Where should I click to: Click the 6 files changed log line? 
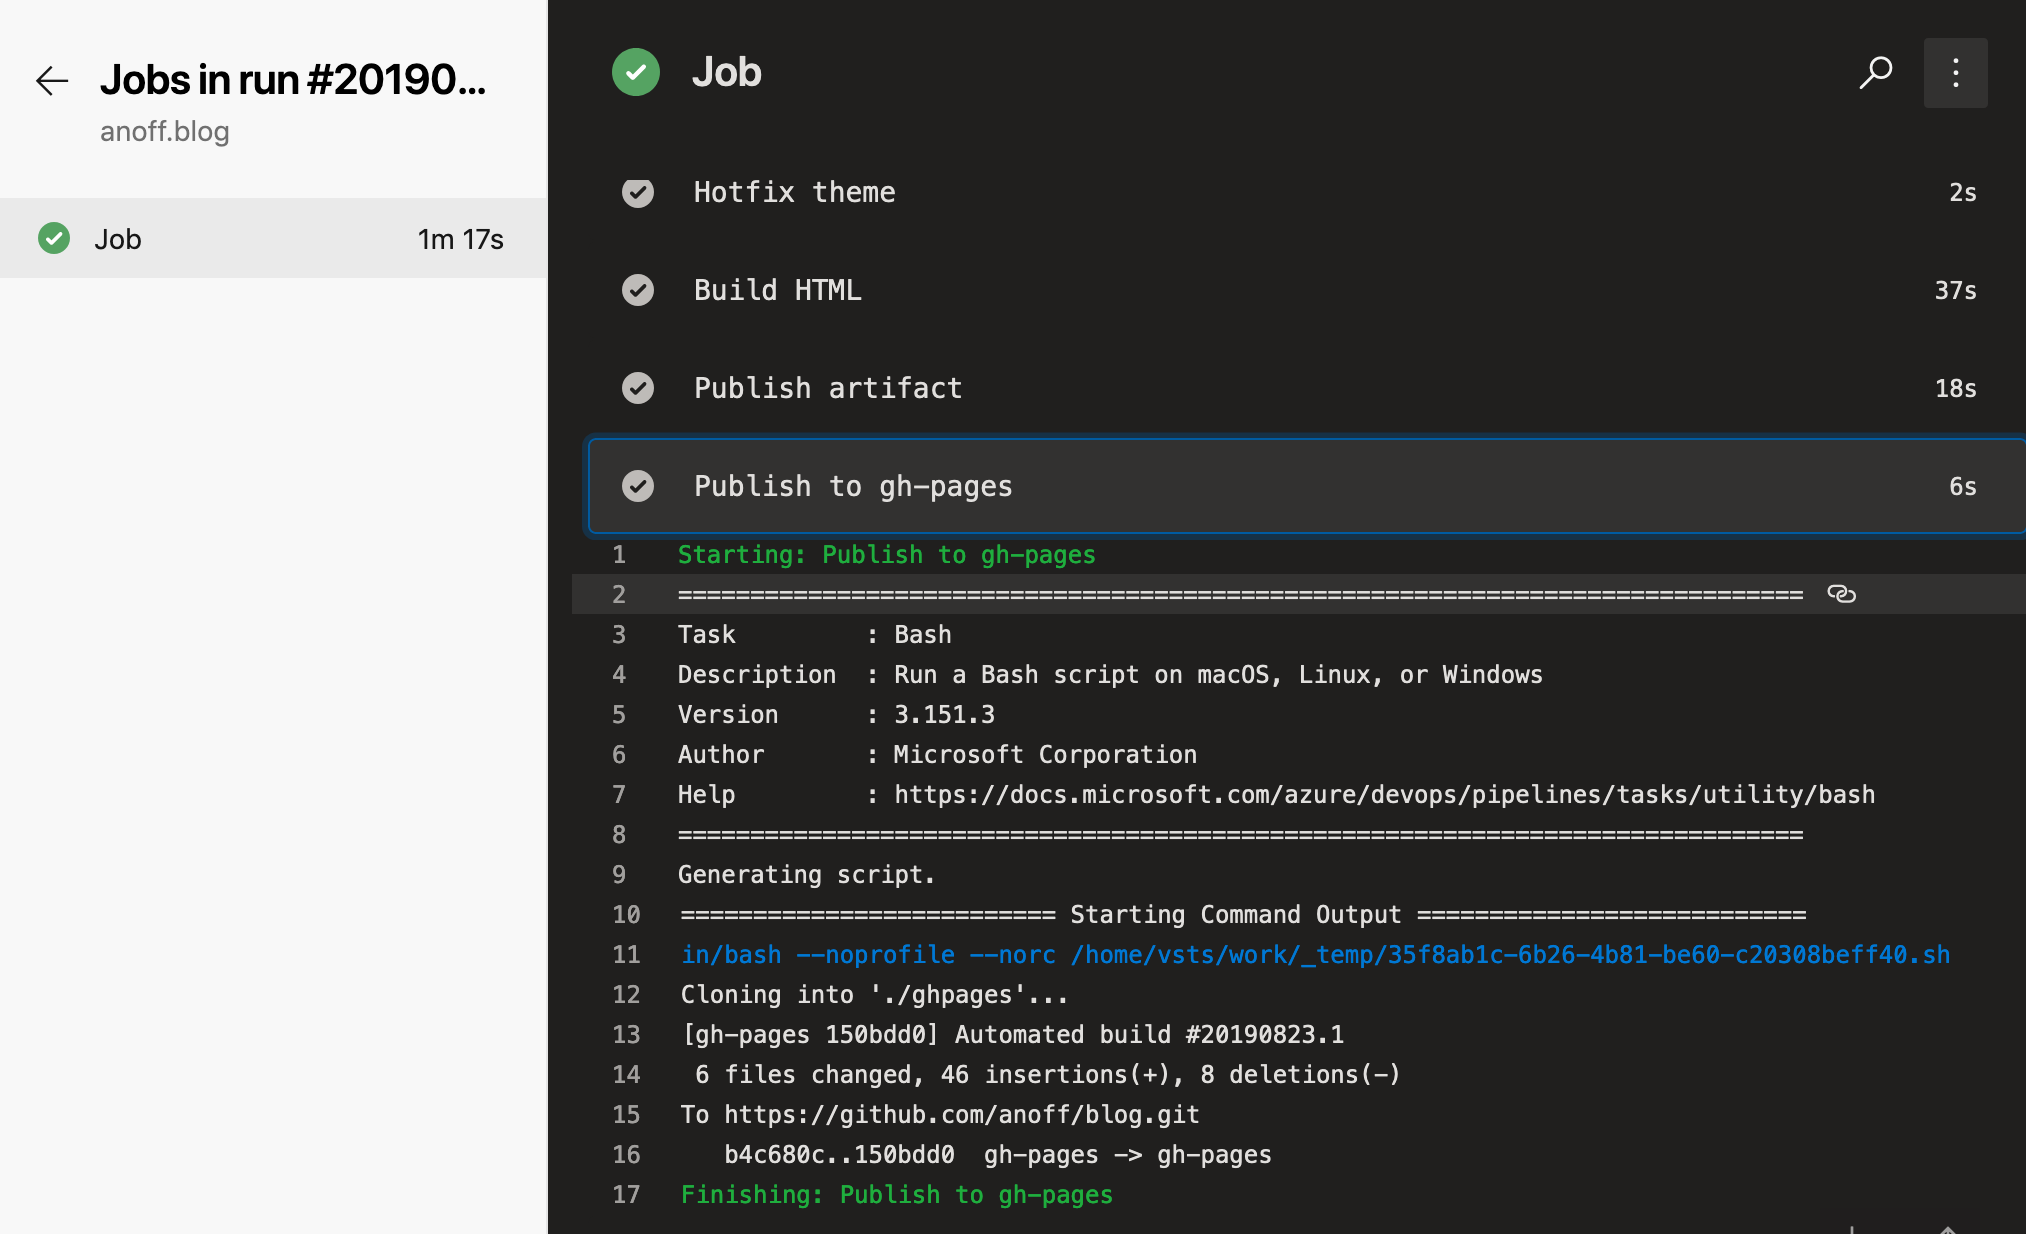[1047, 1074]
